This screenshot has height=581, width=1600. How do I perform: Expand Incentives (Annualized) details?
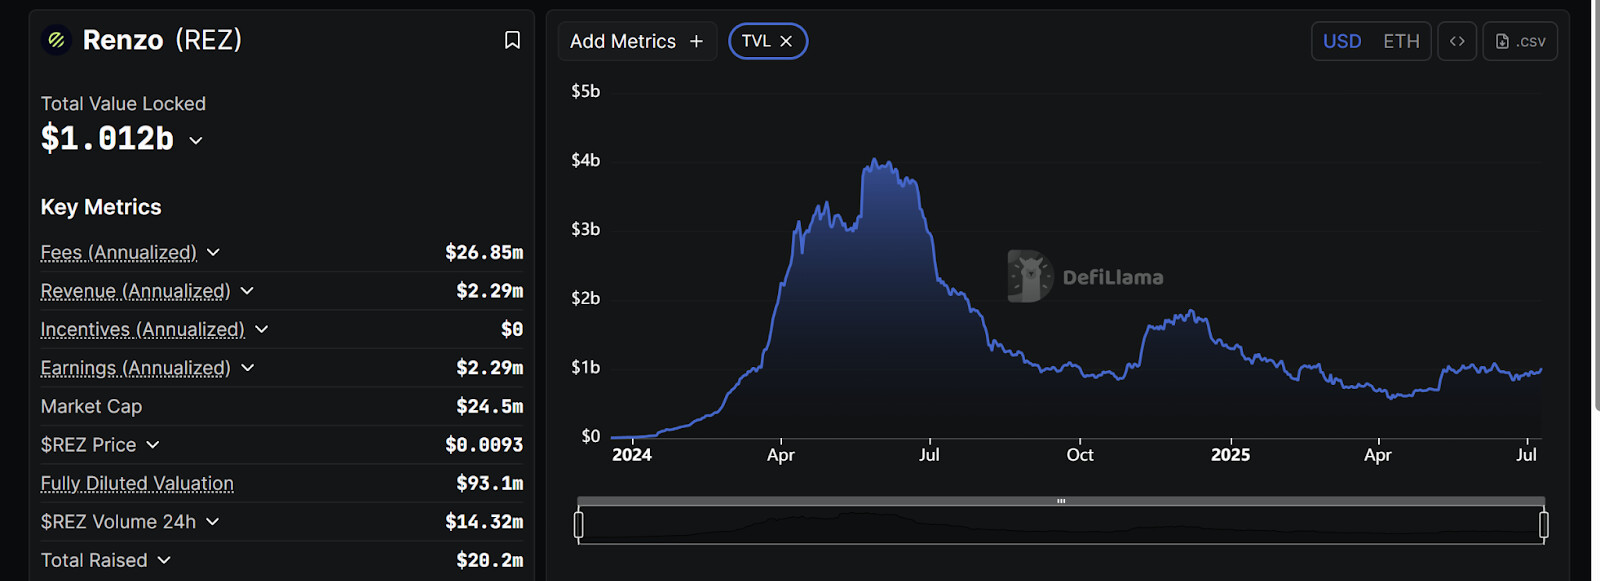pos(262,329)
